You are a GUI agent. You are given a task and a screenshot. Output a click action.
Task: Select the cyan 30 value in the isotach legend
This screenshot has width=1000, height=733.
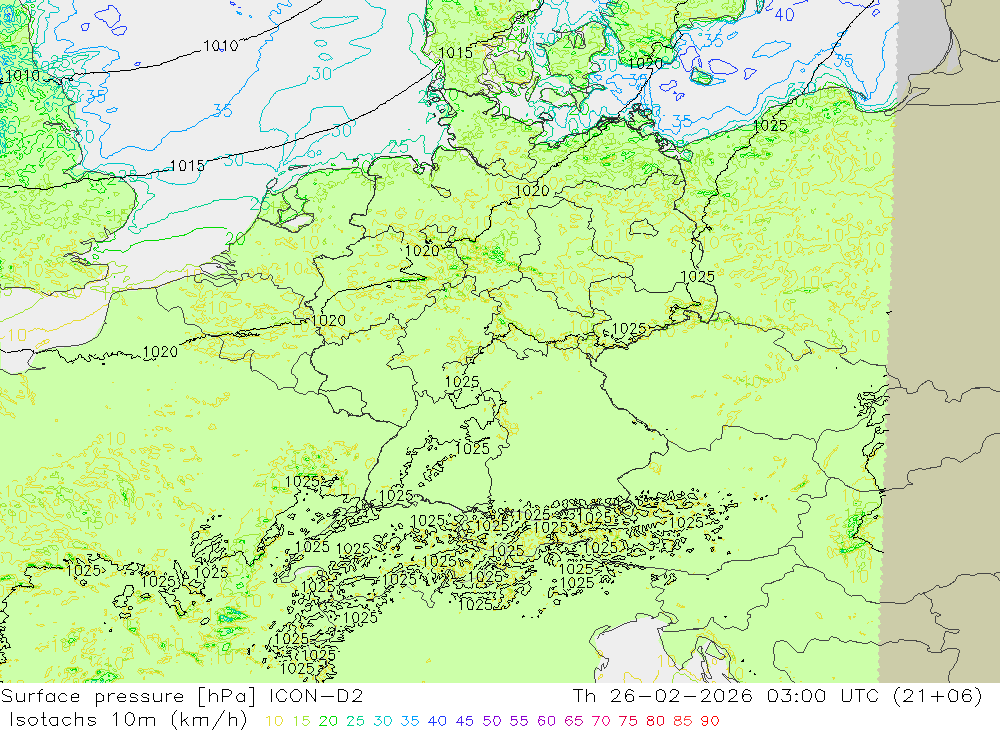pyautogui.click(x=383, y=721)
